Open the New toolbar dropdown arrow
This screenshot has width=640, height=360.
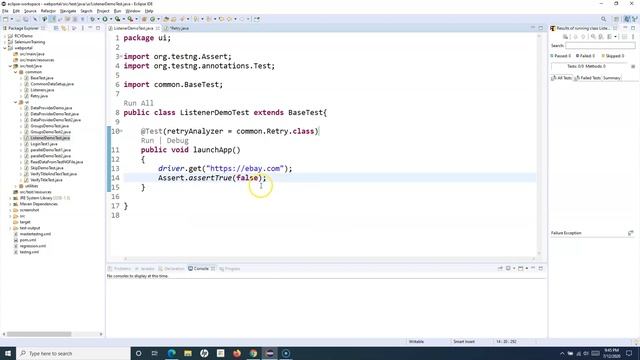11,19
